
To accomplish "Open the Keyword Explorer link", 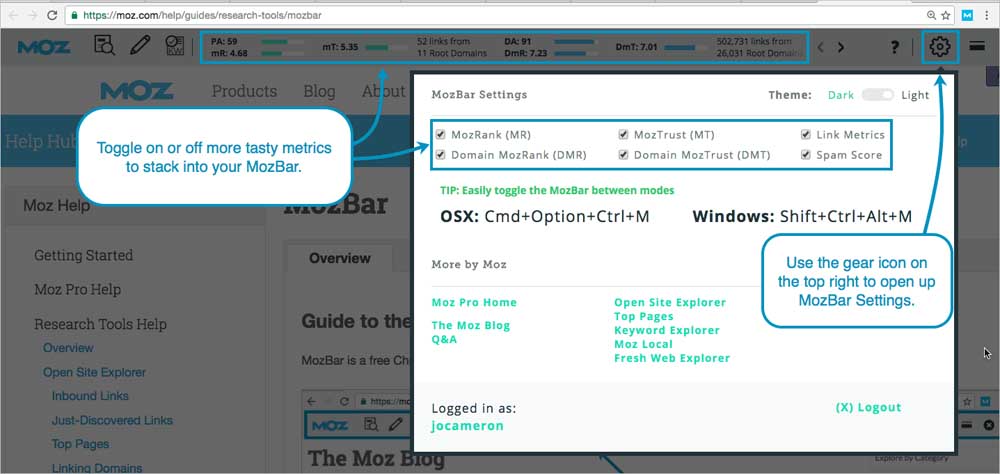I will pyautogui.click(x=666, y=330).
